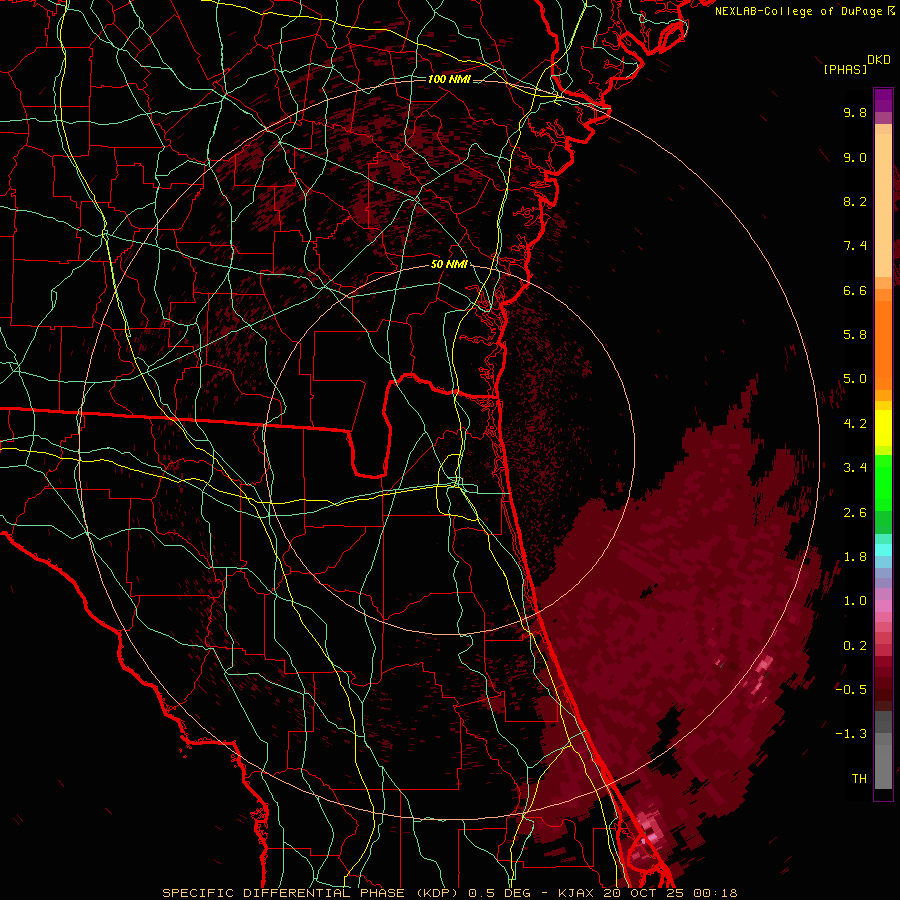Select the "4.2" color scale value
Screen dimensions: 900x900
(855, 424)
